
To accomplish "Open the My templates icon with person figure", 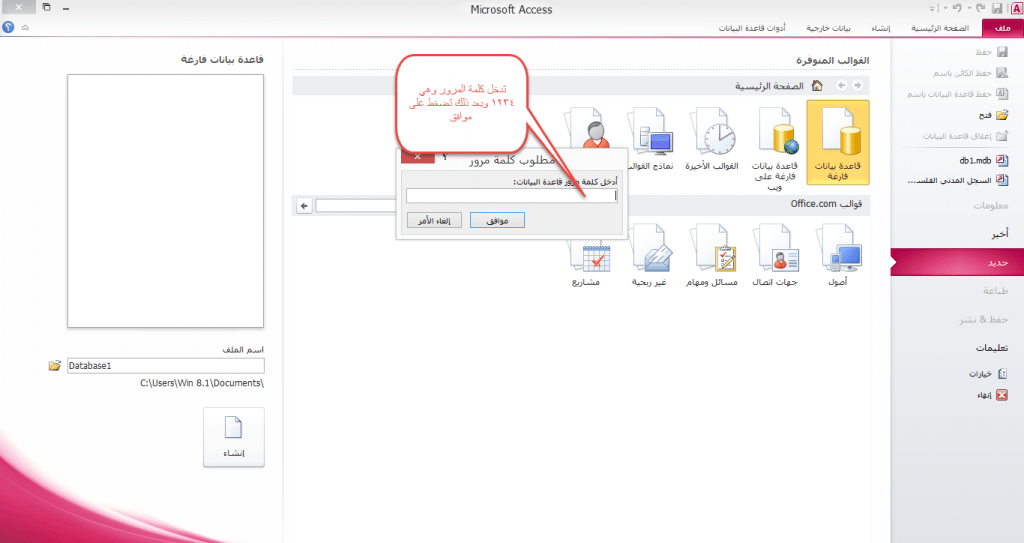I will tap(588, 127).
